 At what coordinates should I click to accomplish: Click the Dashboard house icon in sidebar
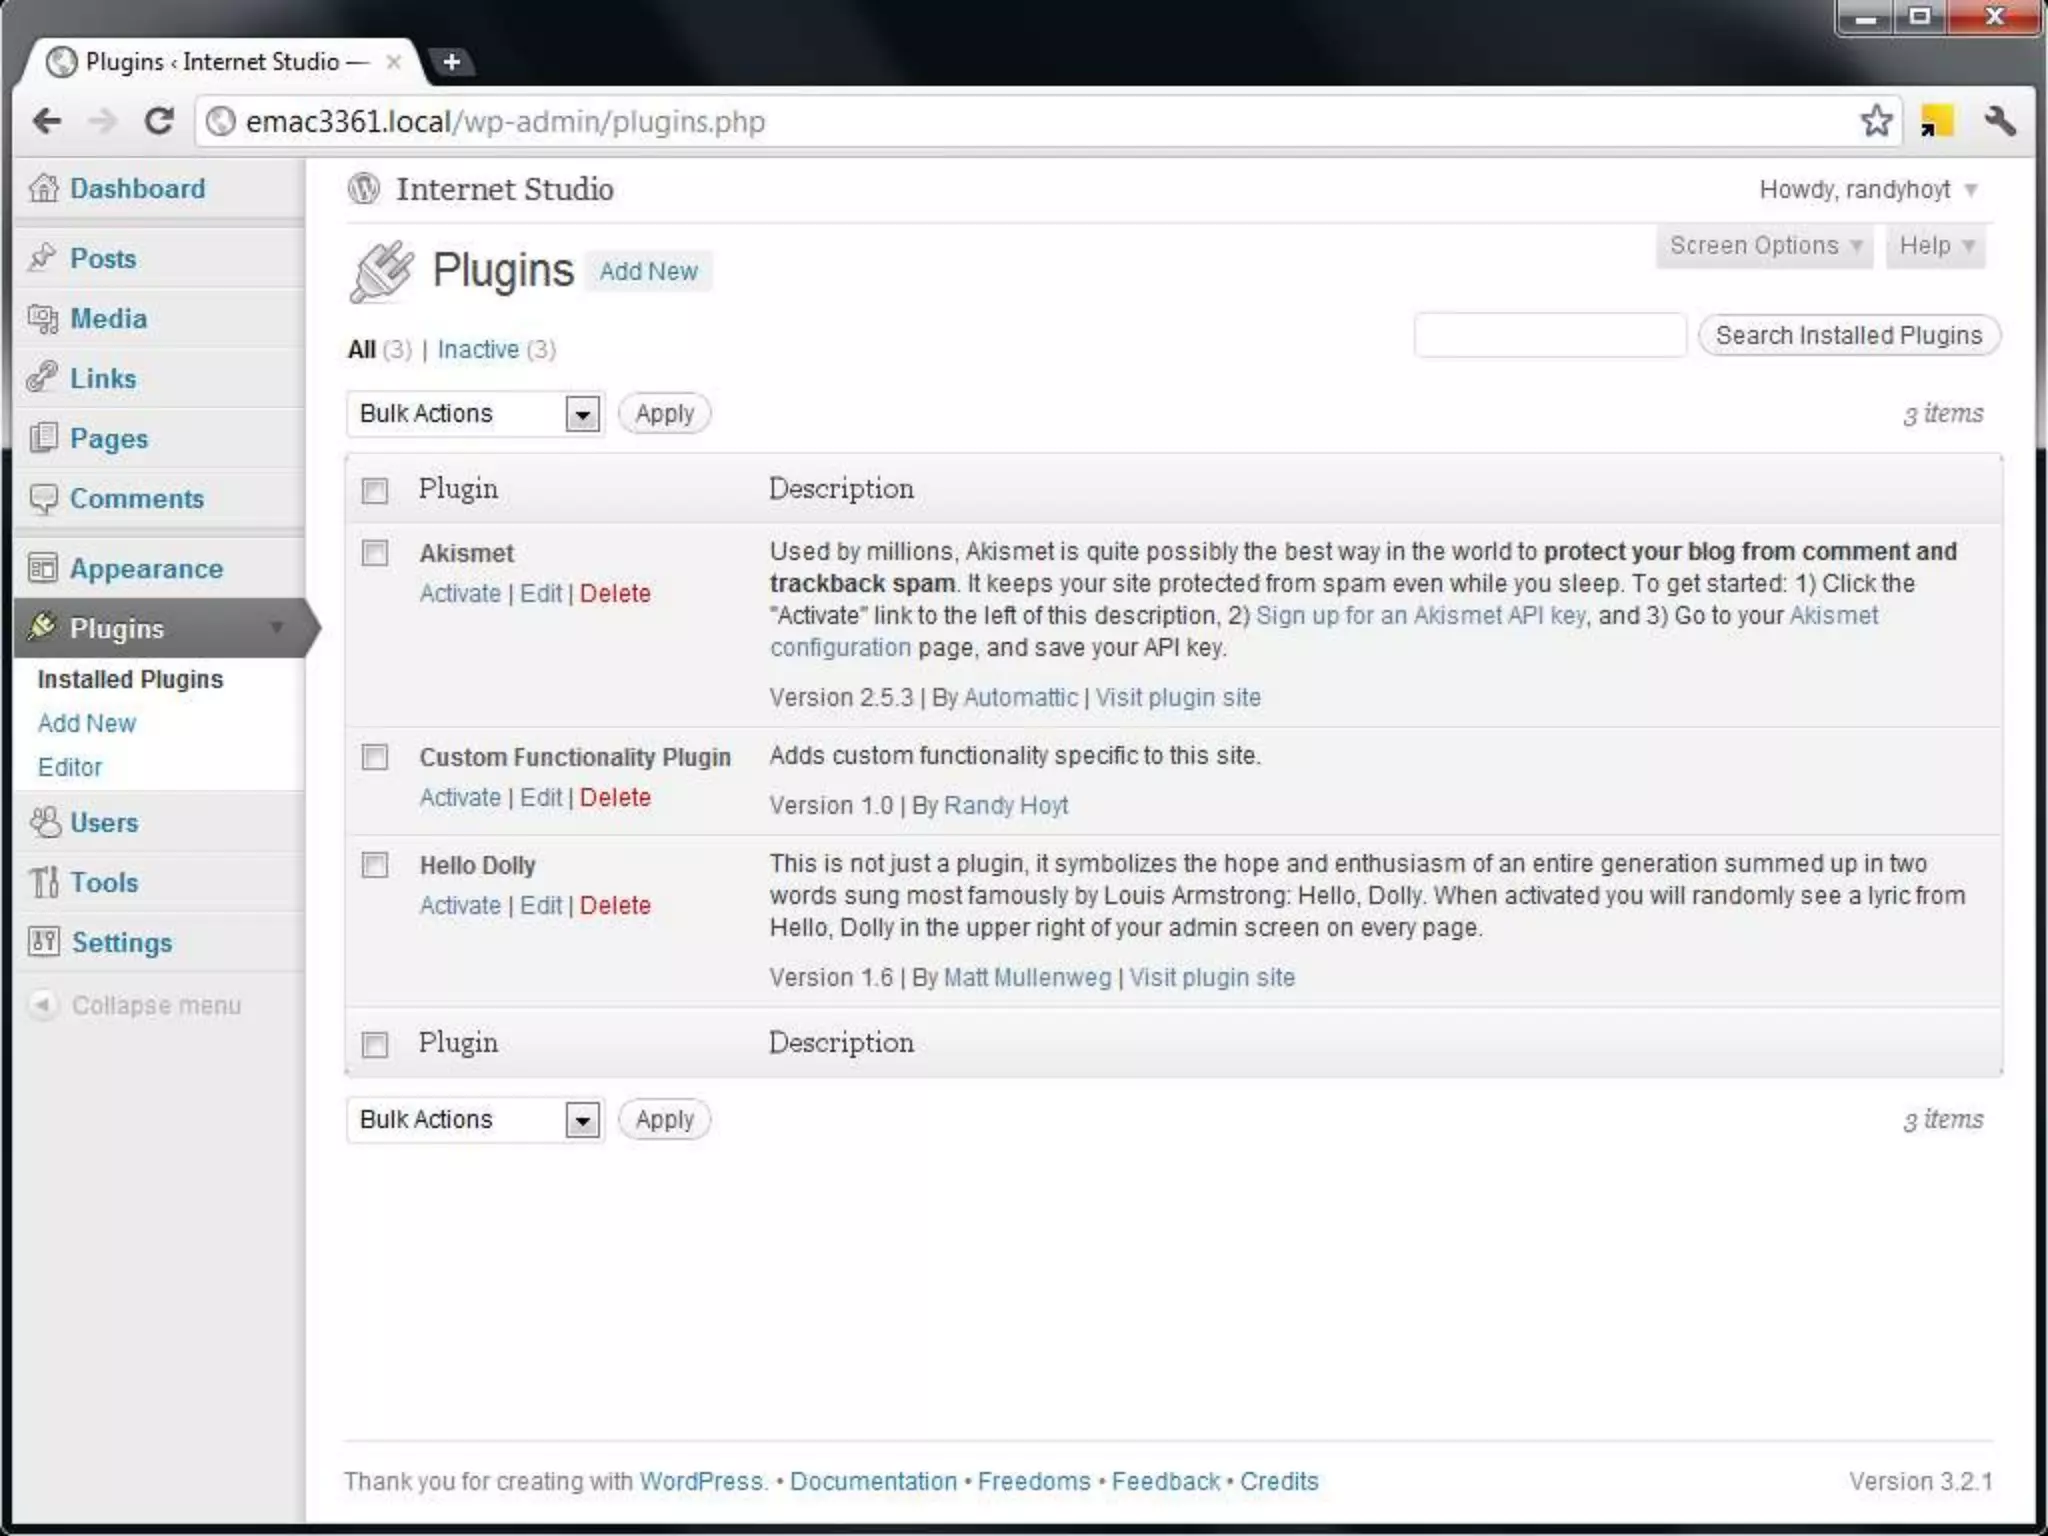point(43,188)
